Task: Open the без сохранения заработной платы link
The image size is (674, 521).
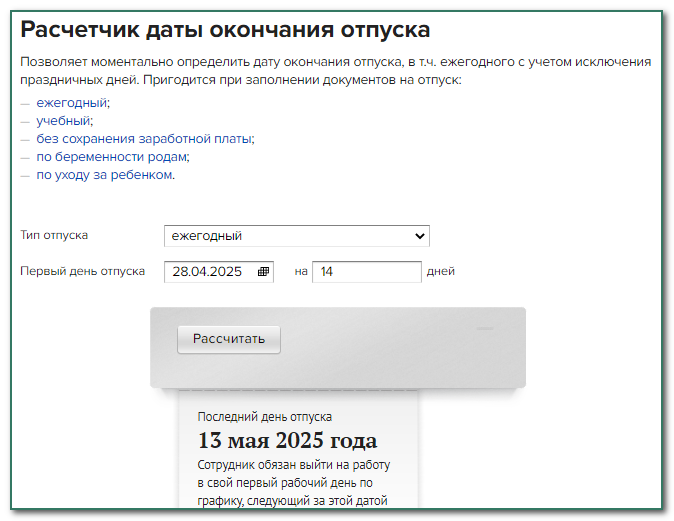Action: [144, 139]
